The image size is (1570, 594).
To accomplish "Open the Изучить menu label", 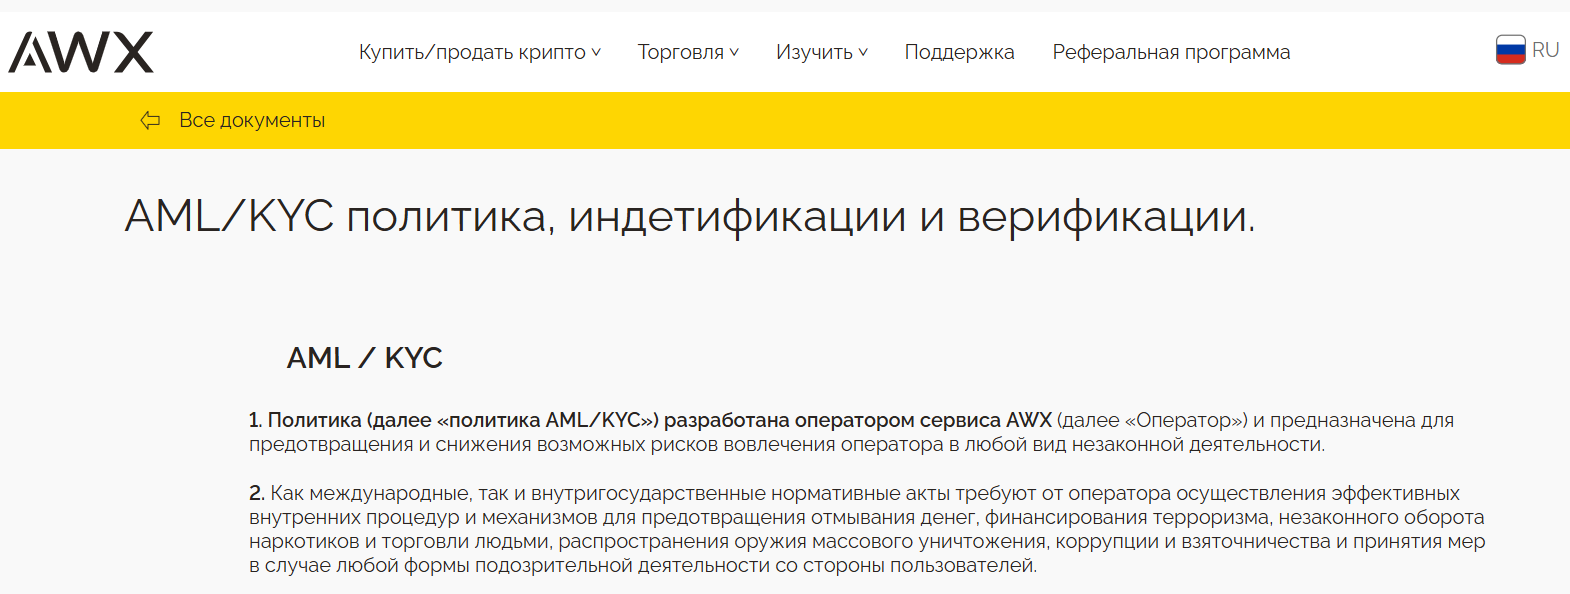I will click(x=814, y=52).
